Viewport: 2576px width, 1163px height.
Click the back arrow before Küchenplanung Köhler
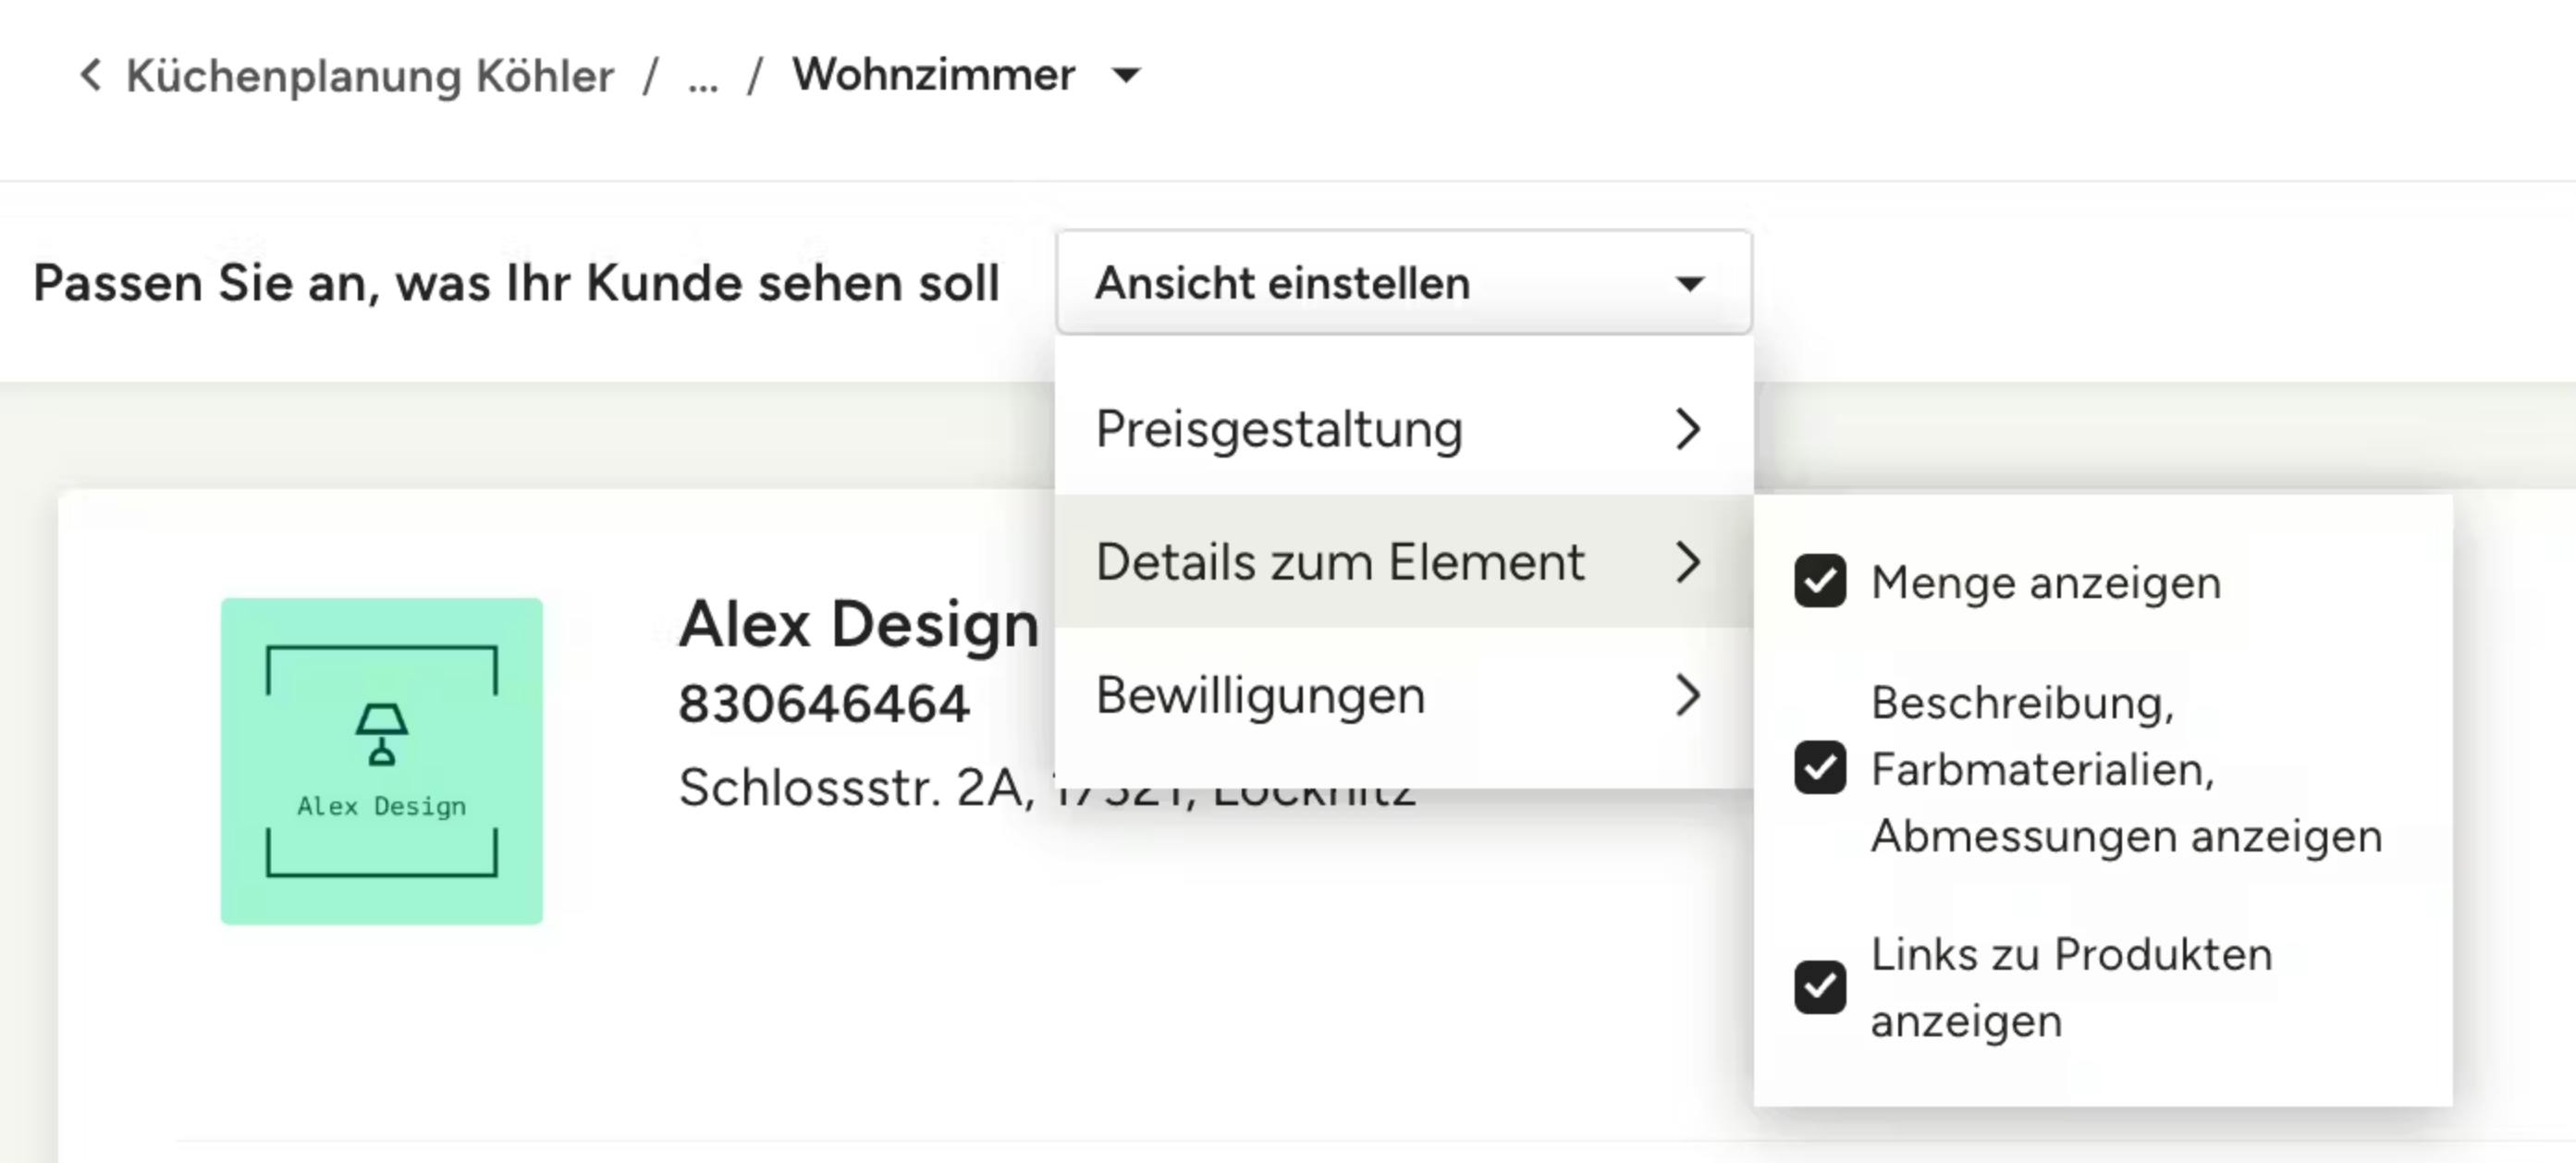point(91,75)
